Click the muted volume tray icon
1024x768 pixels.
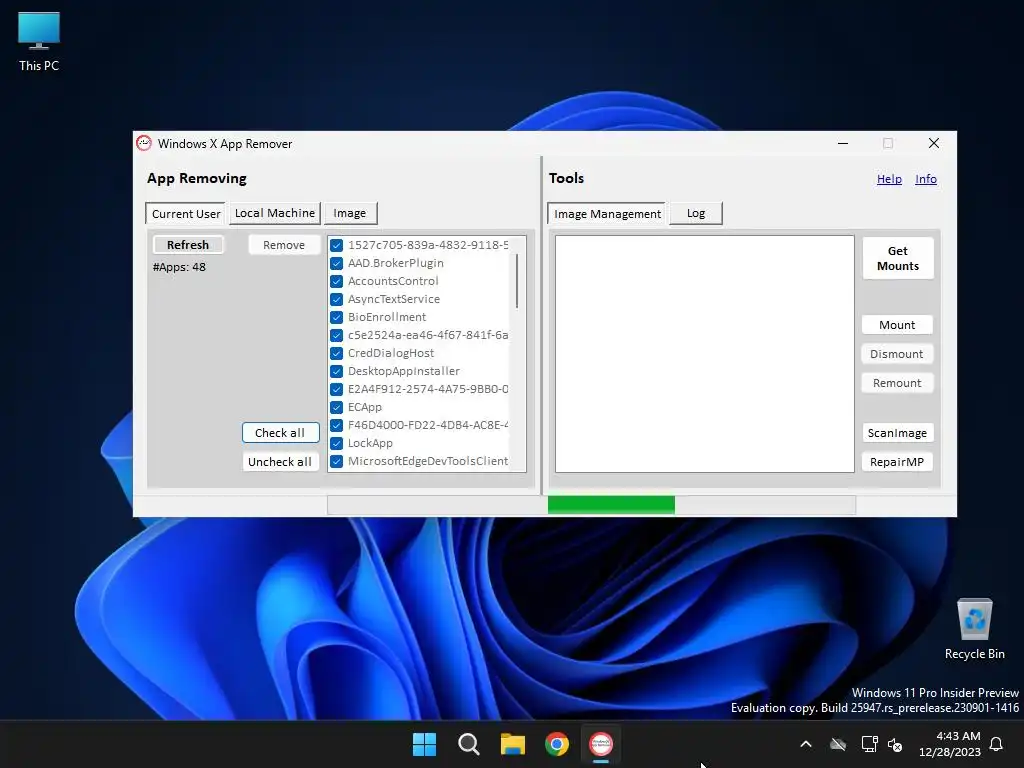(x=895, y=744)
